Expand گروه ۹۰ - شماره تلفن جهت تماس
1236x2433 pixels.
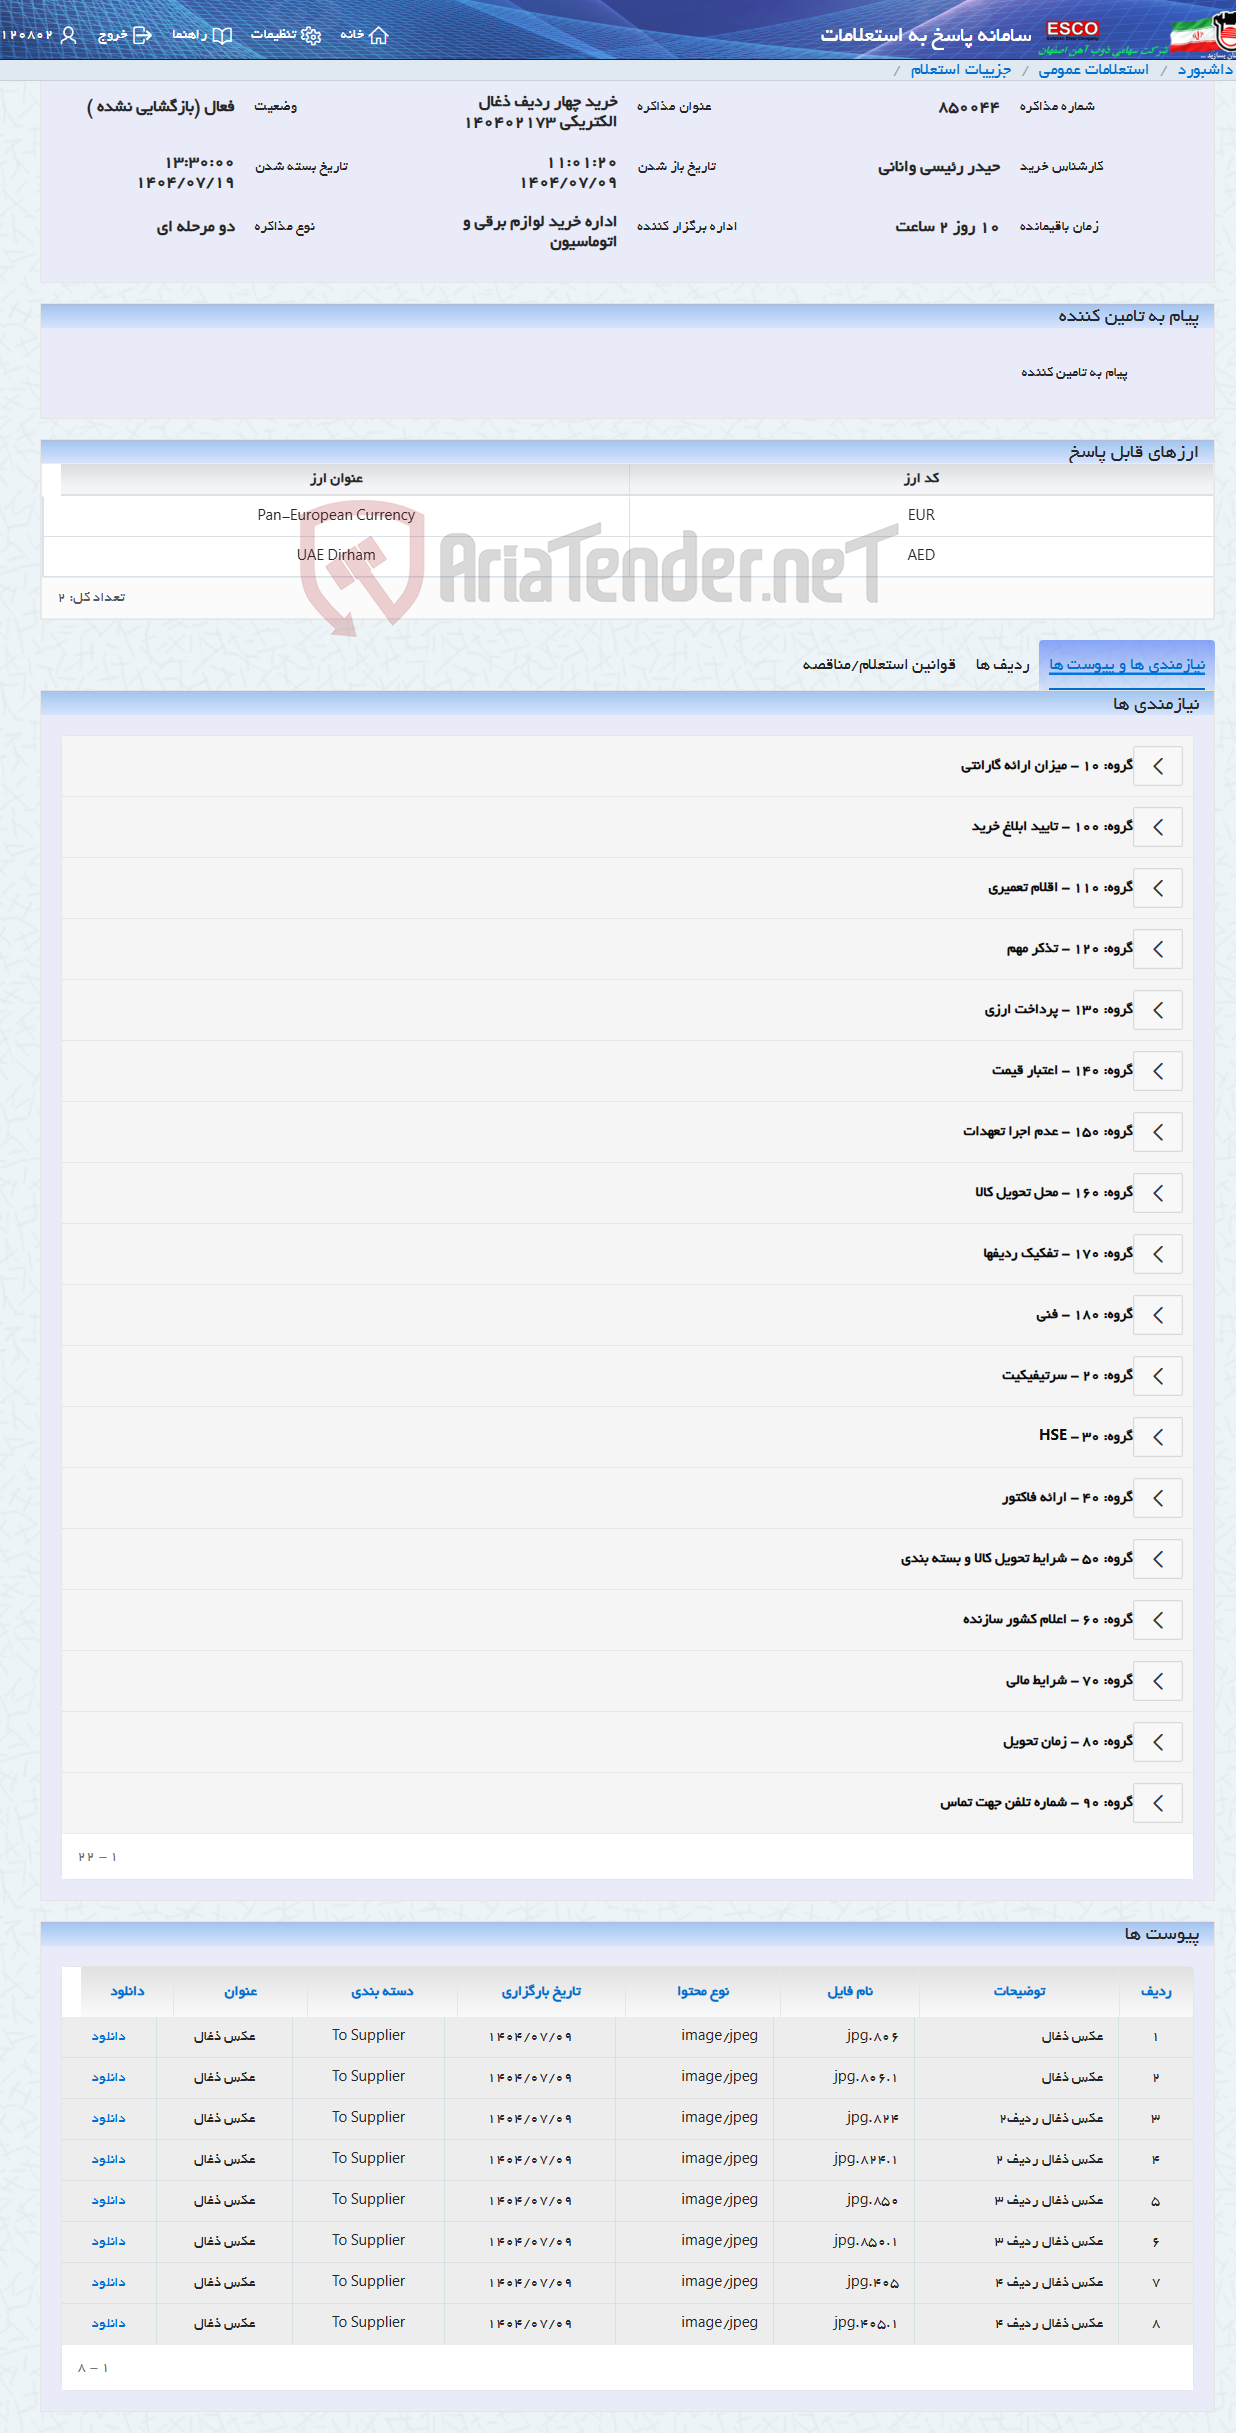(x=1158, y=1803)
